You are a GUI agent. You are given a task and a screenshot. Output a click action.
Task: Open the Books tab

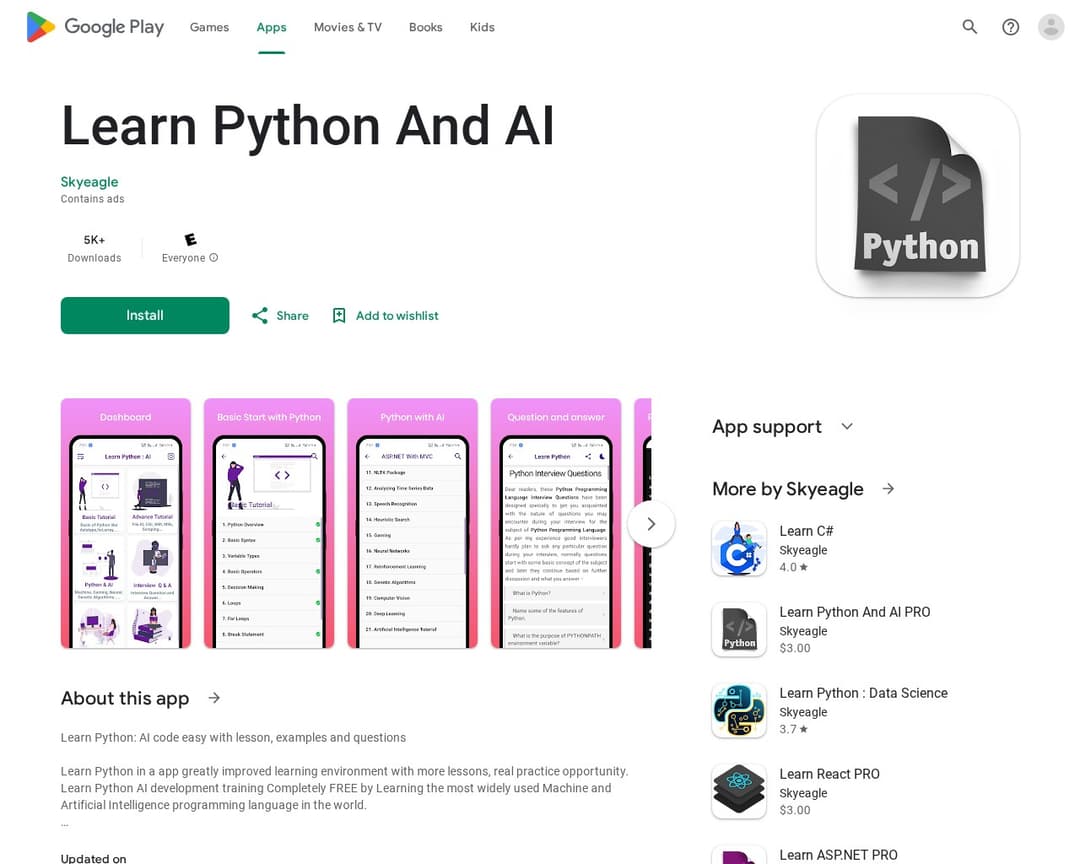click(426, 27)
